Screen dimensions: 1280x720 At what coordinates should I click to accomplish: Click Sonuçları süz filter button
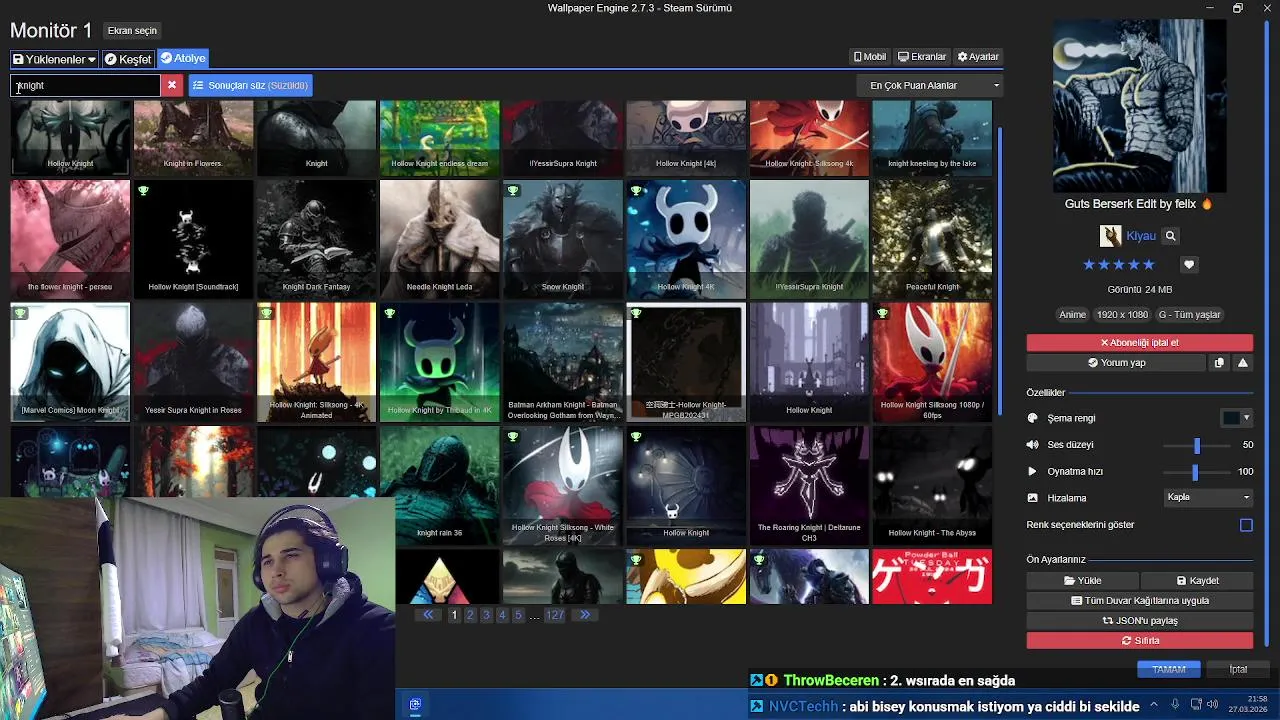250,85
